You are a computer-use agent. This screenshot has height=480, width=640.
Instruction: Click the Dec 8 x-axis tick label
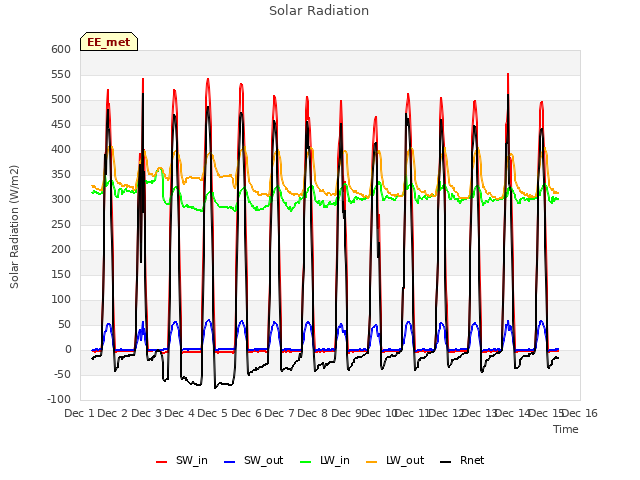click(x=312, y=413)
